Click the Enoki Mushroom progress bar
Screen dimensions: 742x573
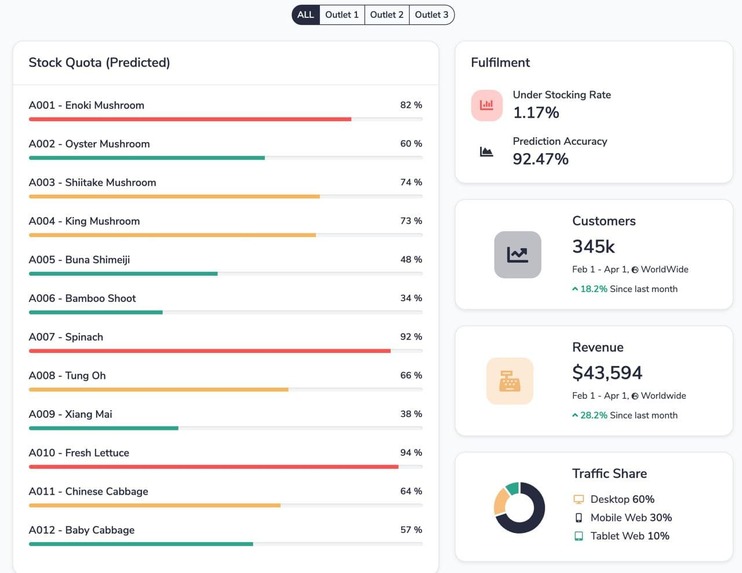click(x=226, y=119)
